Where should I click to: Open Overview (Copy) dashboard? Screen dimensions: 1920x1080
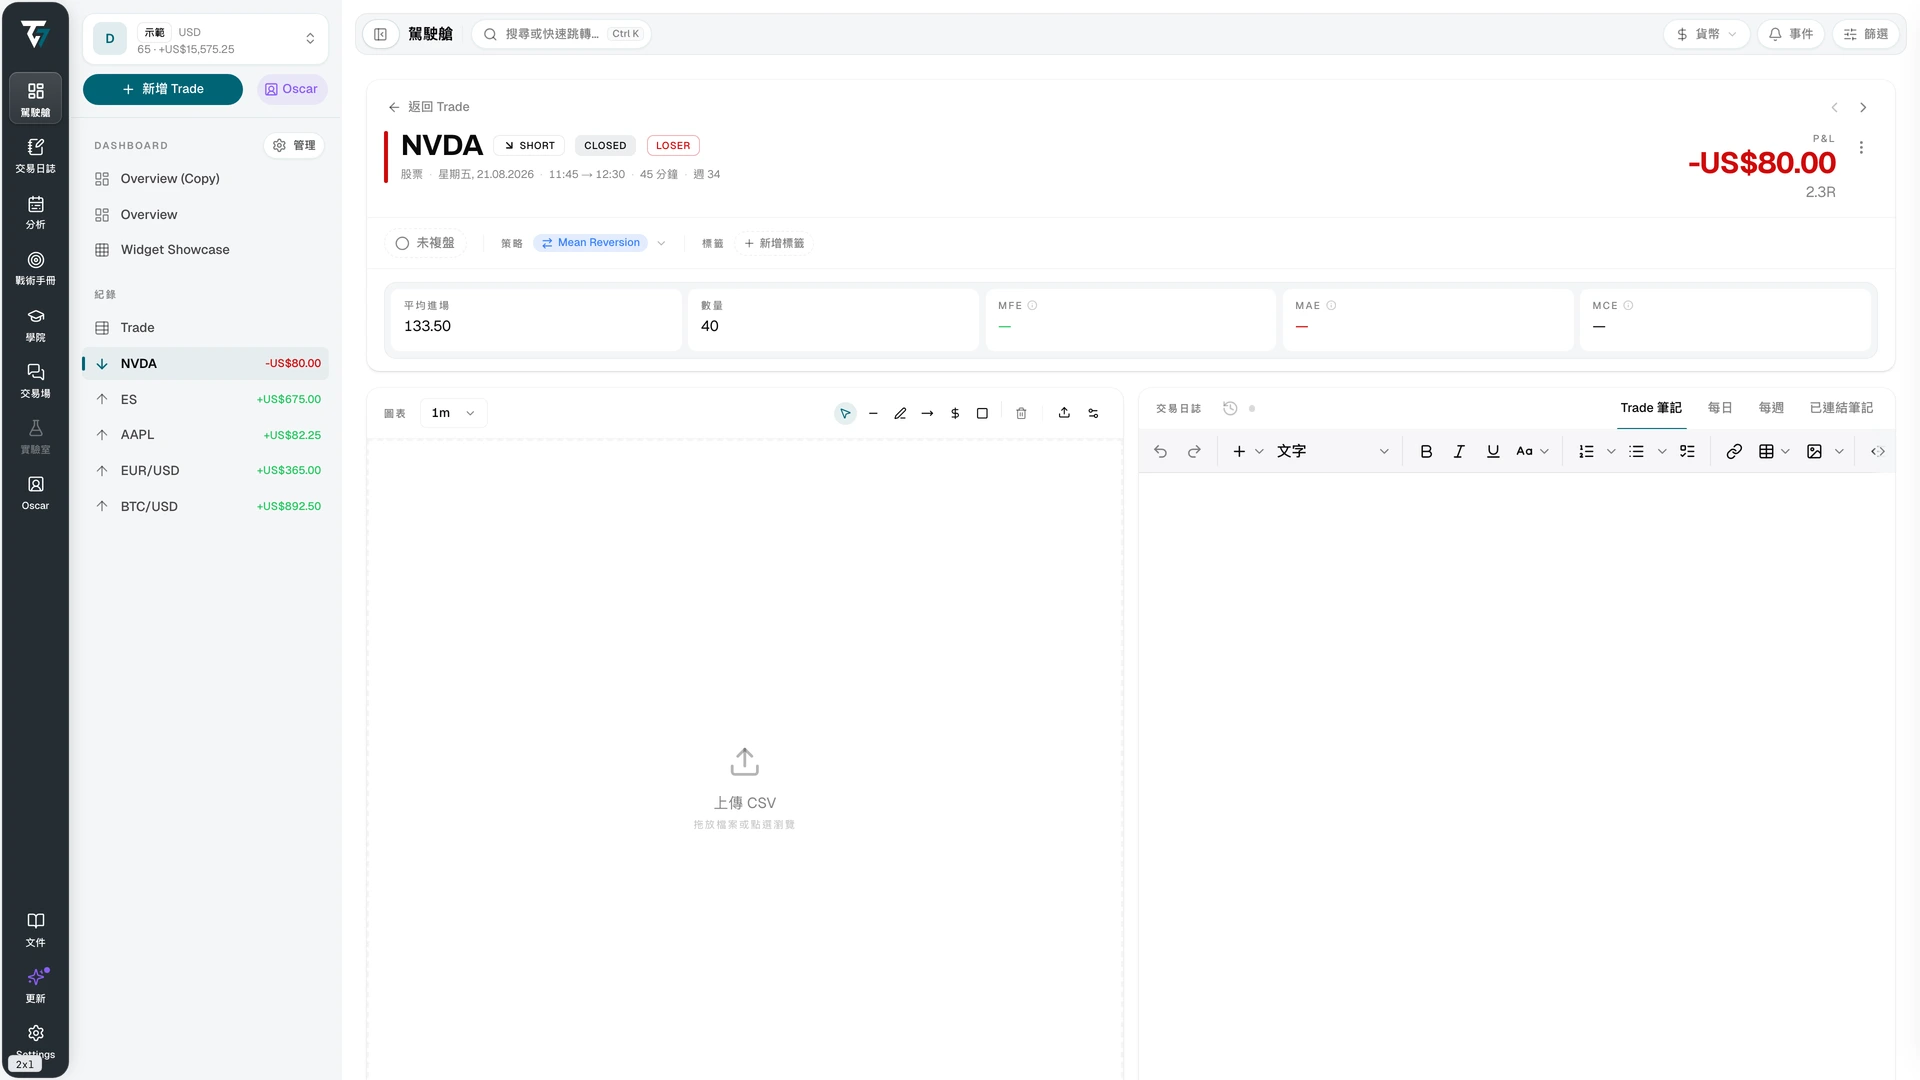click(x=205, y=179)
